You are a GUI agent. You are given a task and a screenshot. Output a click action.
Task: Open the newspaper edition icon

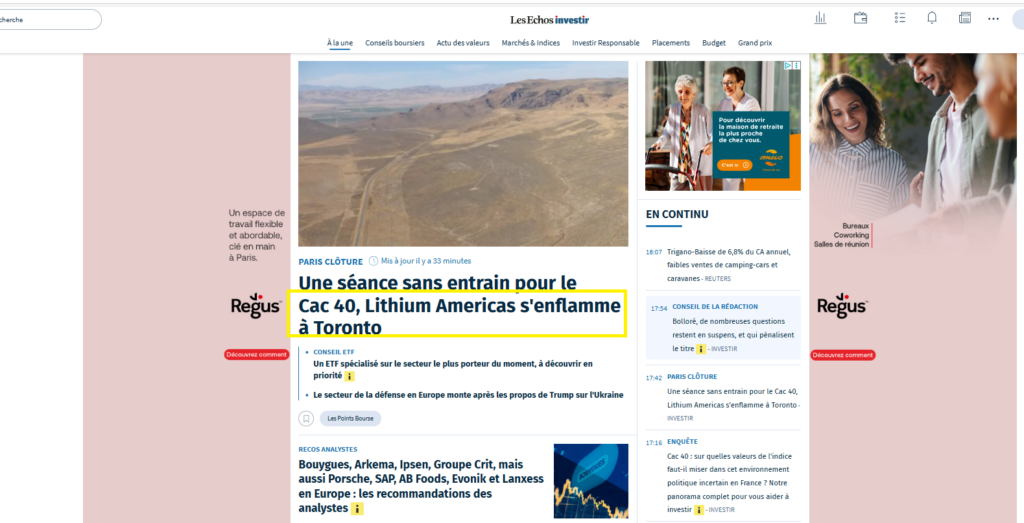tap(965, 18)
